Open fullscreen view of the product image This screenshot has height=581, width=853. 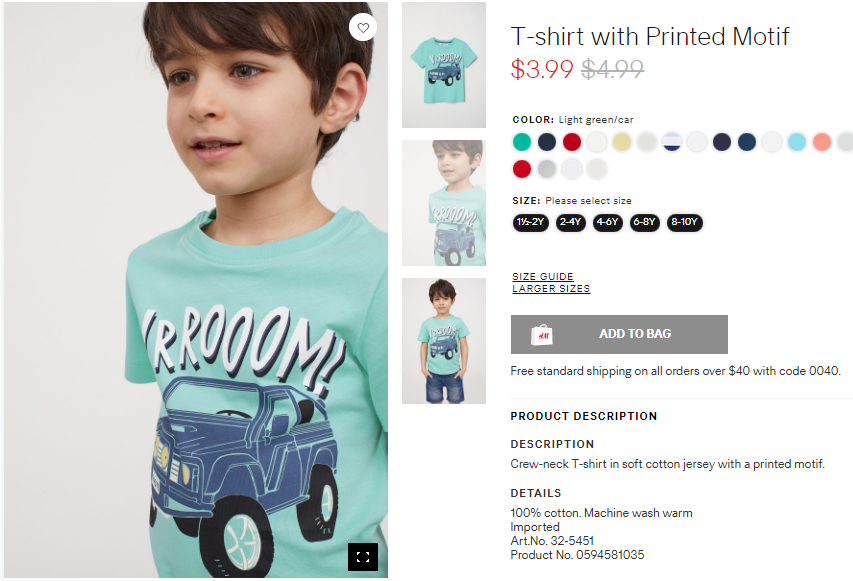[363, 557]
